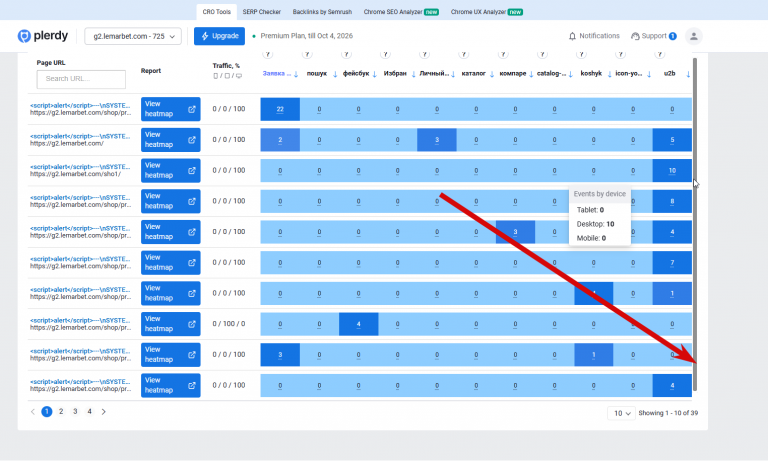This screenshot has height=461, width=768.
Task: Open Chrome SEO Analyzer tab
Action: pos(401,12)
